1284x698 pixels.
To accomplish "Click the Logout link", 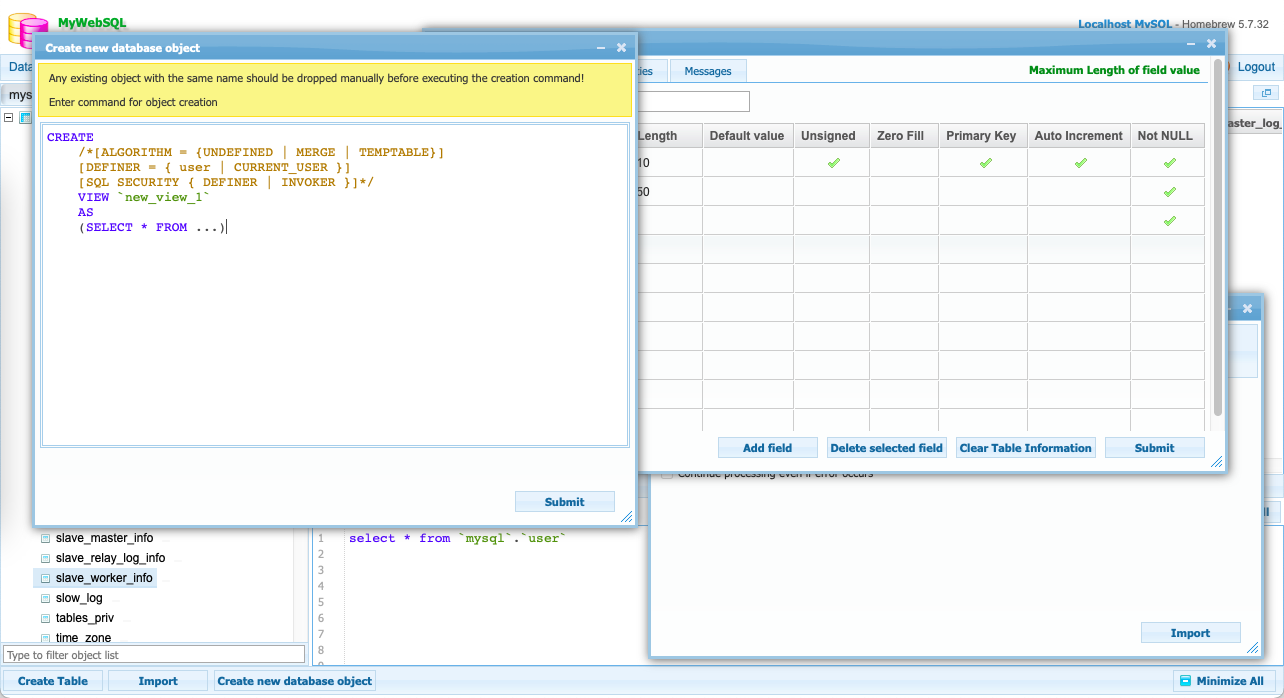I will point(1256,67).
